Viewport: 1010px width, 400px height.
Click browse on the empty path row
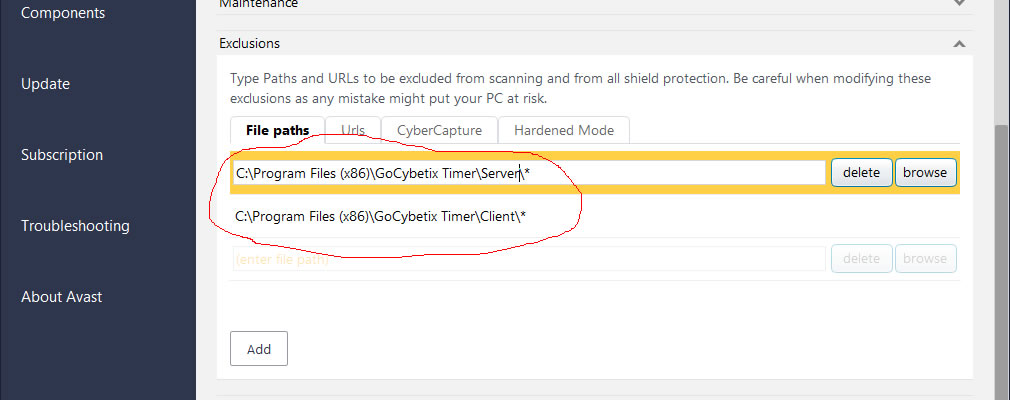[x=924, y=259]
